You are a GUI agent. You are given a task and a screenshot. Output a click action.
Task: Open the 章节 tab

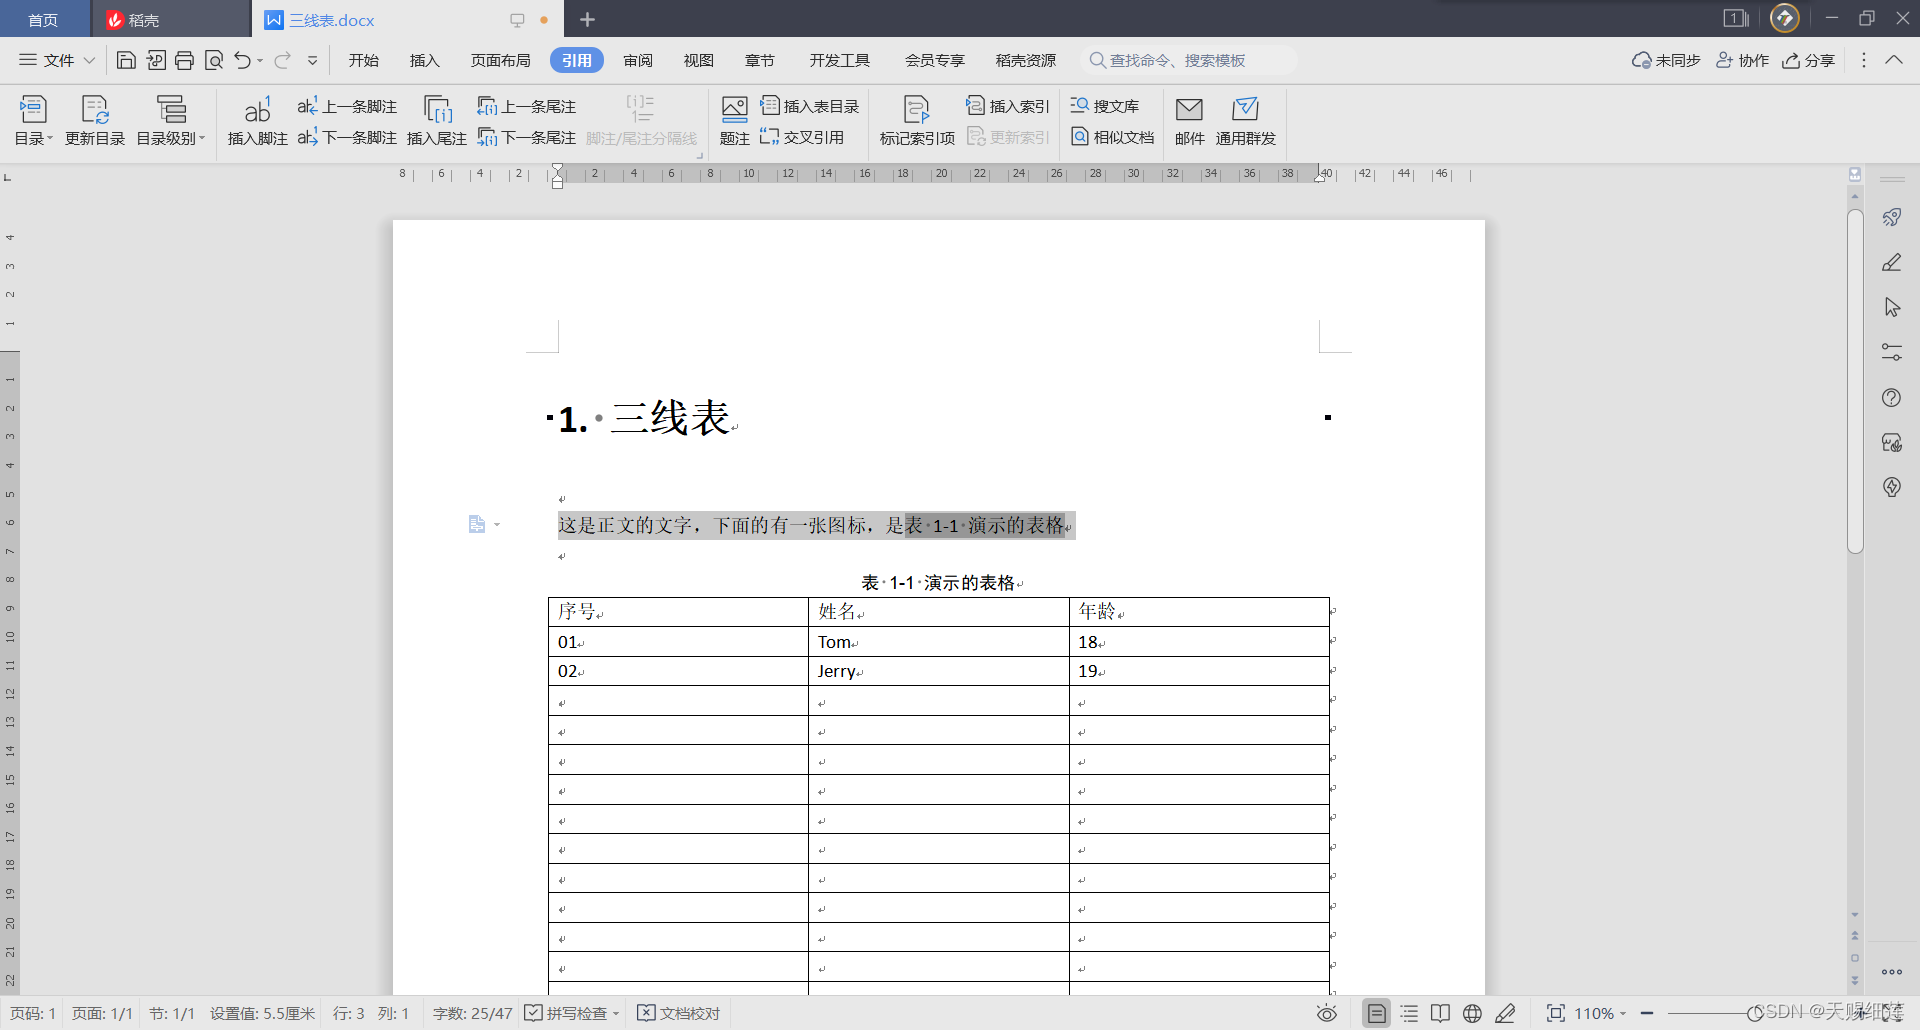pos(760,60)
